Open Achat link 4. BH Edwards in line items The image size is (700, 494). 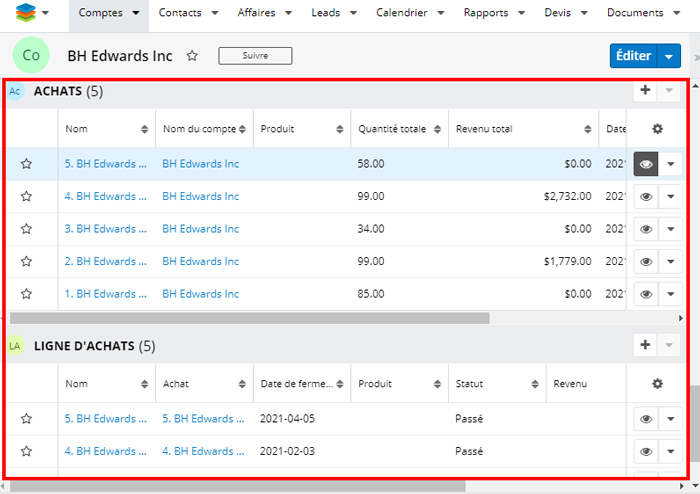coord(203,451)
